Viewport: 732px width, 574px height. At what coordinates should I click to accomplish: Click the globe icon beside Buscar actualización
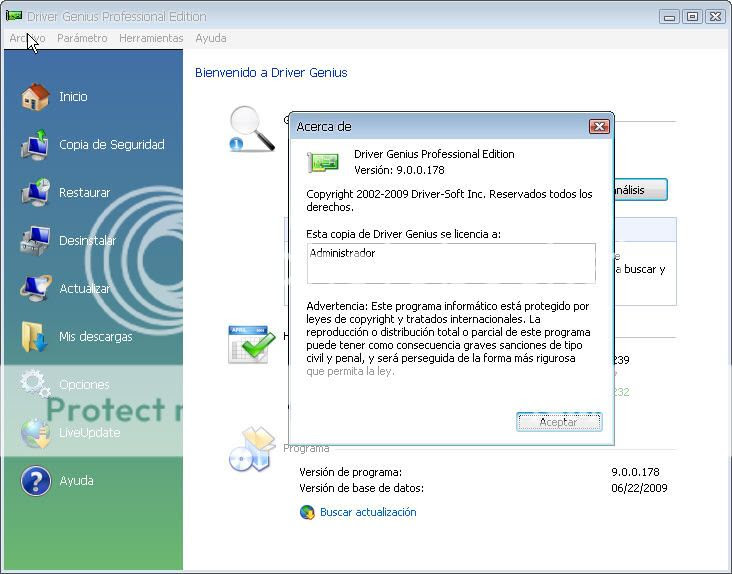(307, 512)
